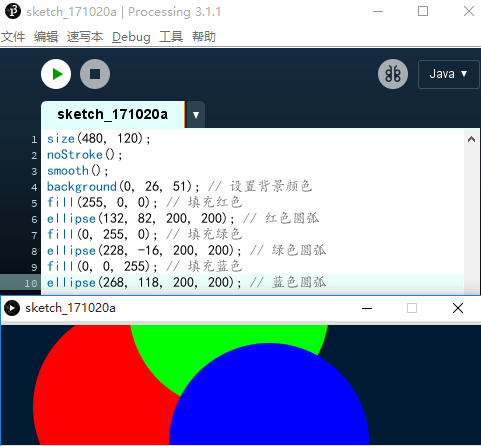The image size is (481, 446).
Task: Run the sketch with the play button
Action: point(56,74)
